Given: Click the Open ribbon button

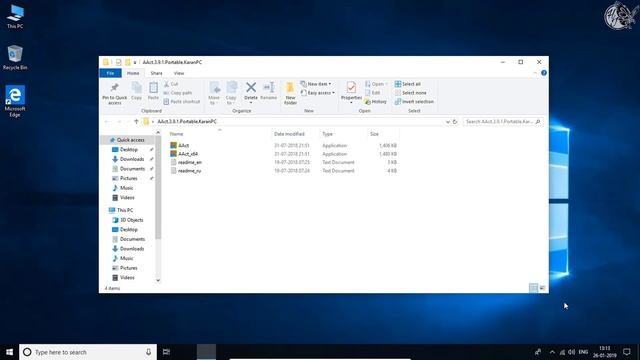Looking at the screenshot, I should coord(376,84).
